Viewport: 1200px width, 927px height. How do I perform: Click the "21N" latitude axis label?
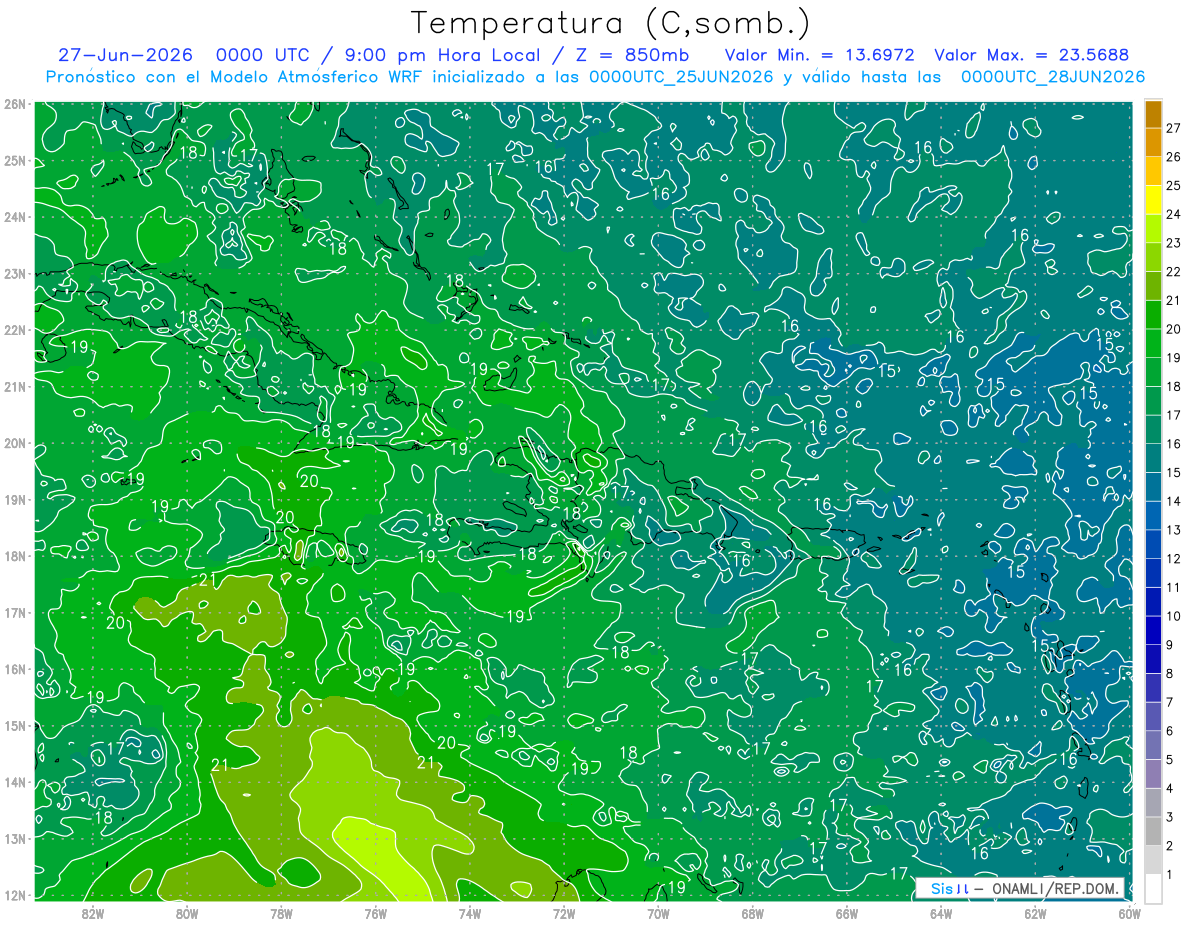(14, 387)
